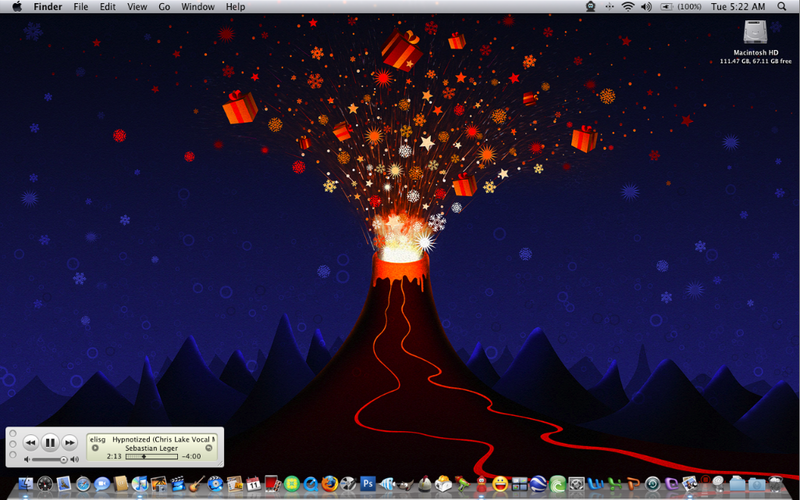Launch Safari from the Dock
Image resolution: width=800 pixels, height=500 pixels.
83,484
